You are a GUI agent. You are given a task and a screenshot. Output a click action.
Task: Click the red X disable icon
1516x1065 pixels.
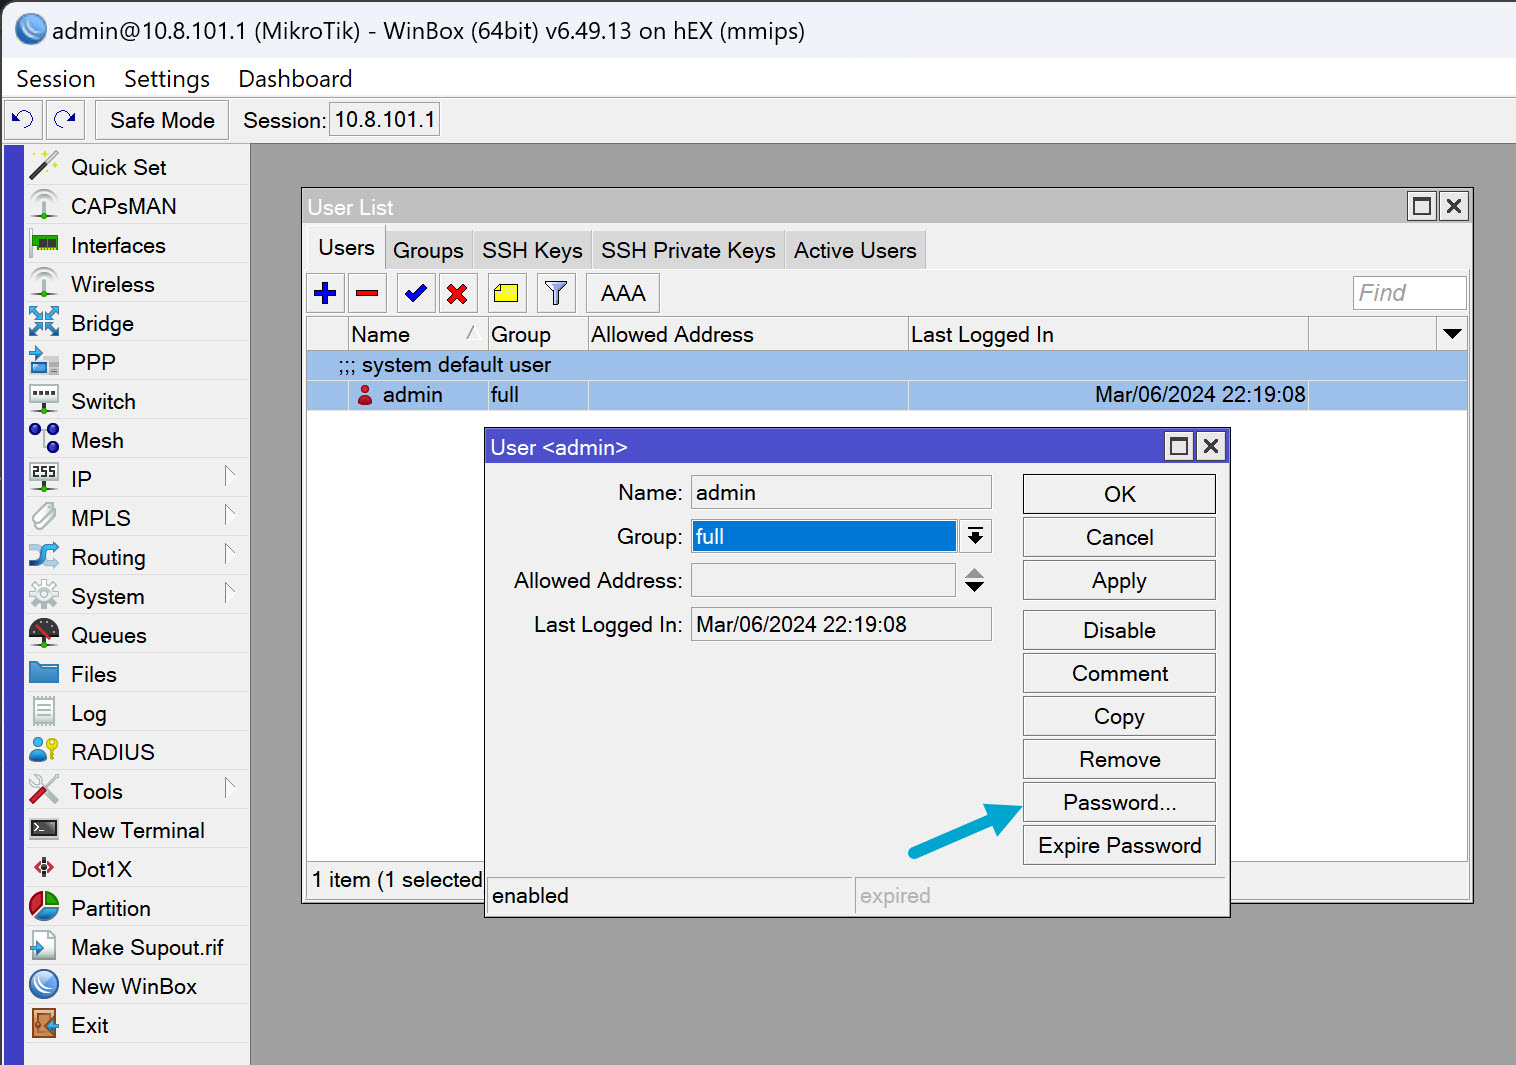[457, 293]
